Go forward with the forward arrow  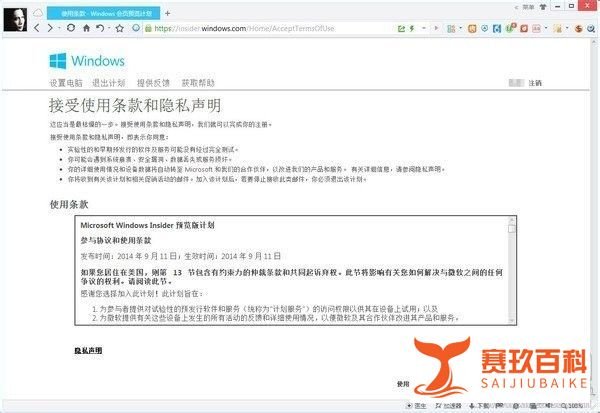[50, 28]
